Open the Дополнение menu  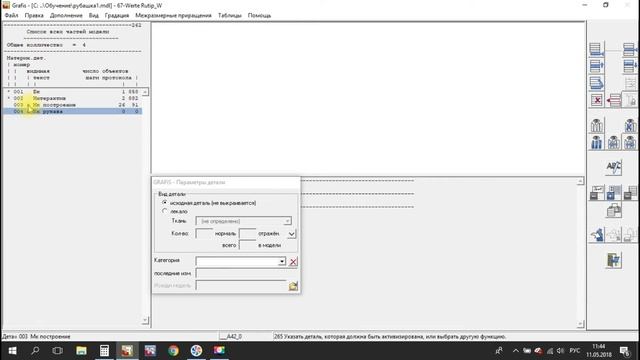tap(66, 16)
